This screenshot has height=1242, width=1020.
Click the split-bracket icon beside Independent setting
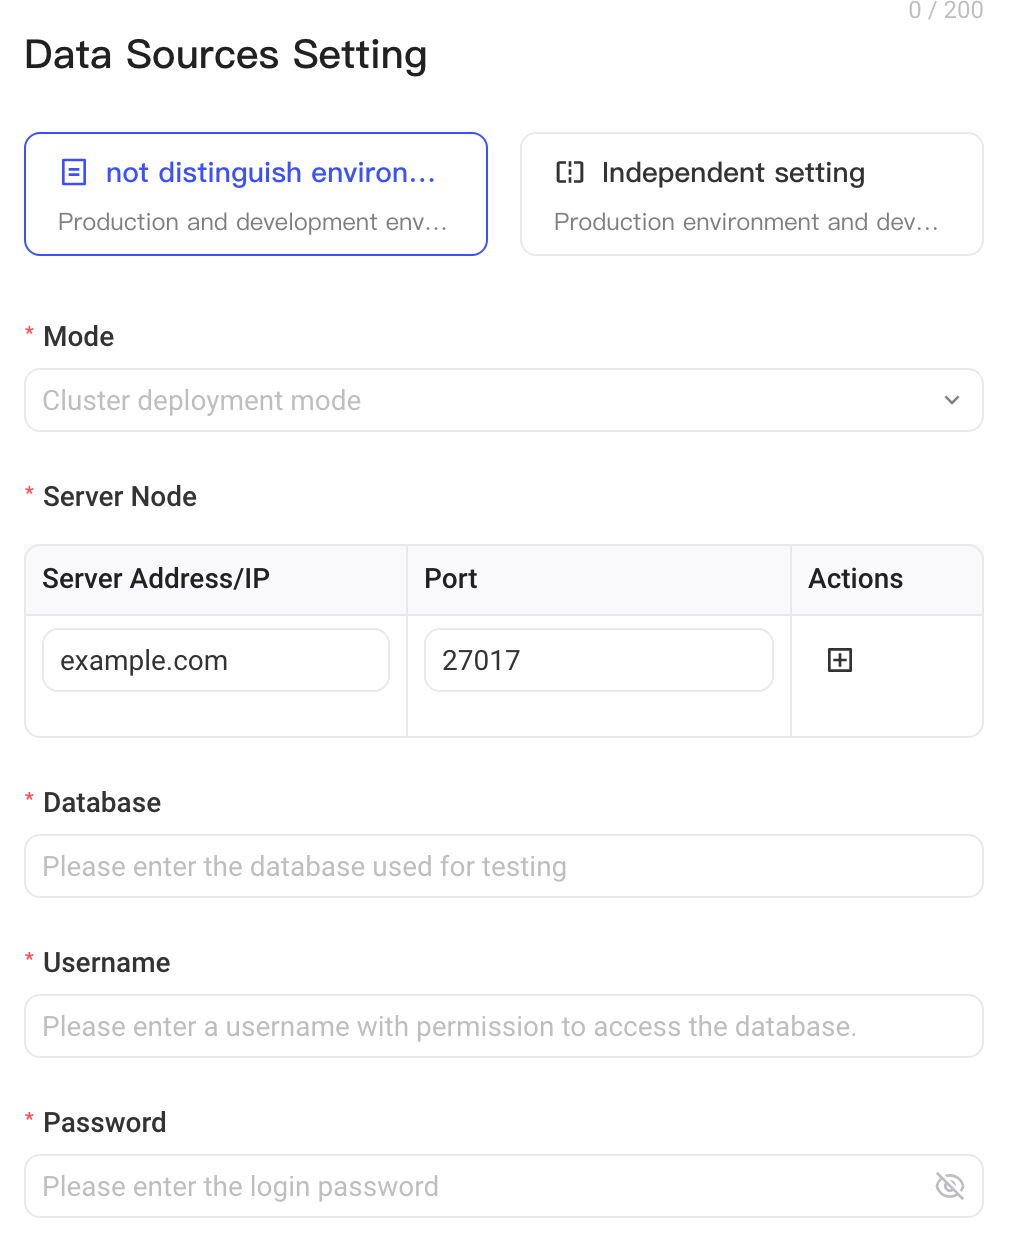pos(570,172)
